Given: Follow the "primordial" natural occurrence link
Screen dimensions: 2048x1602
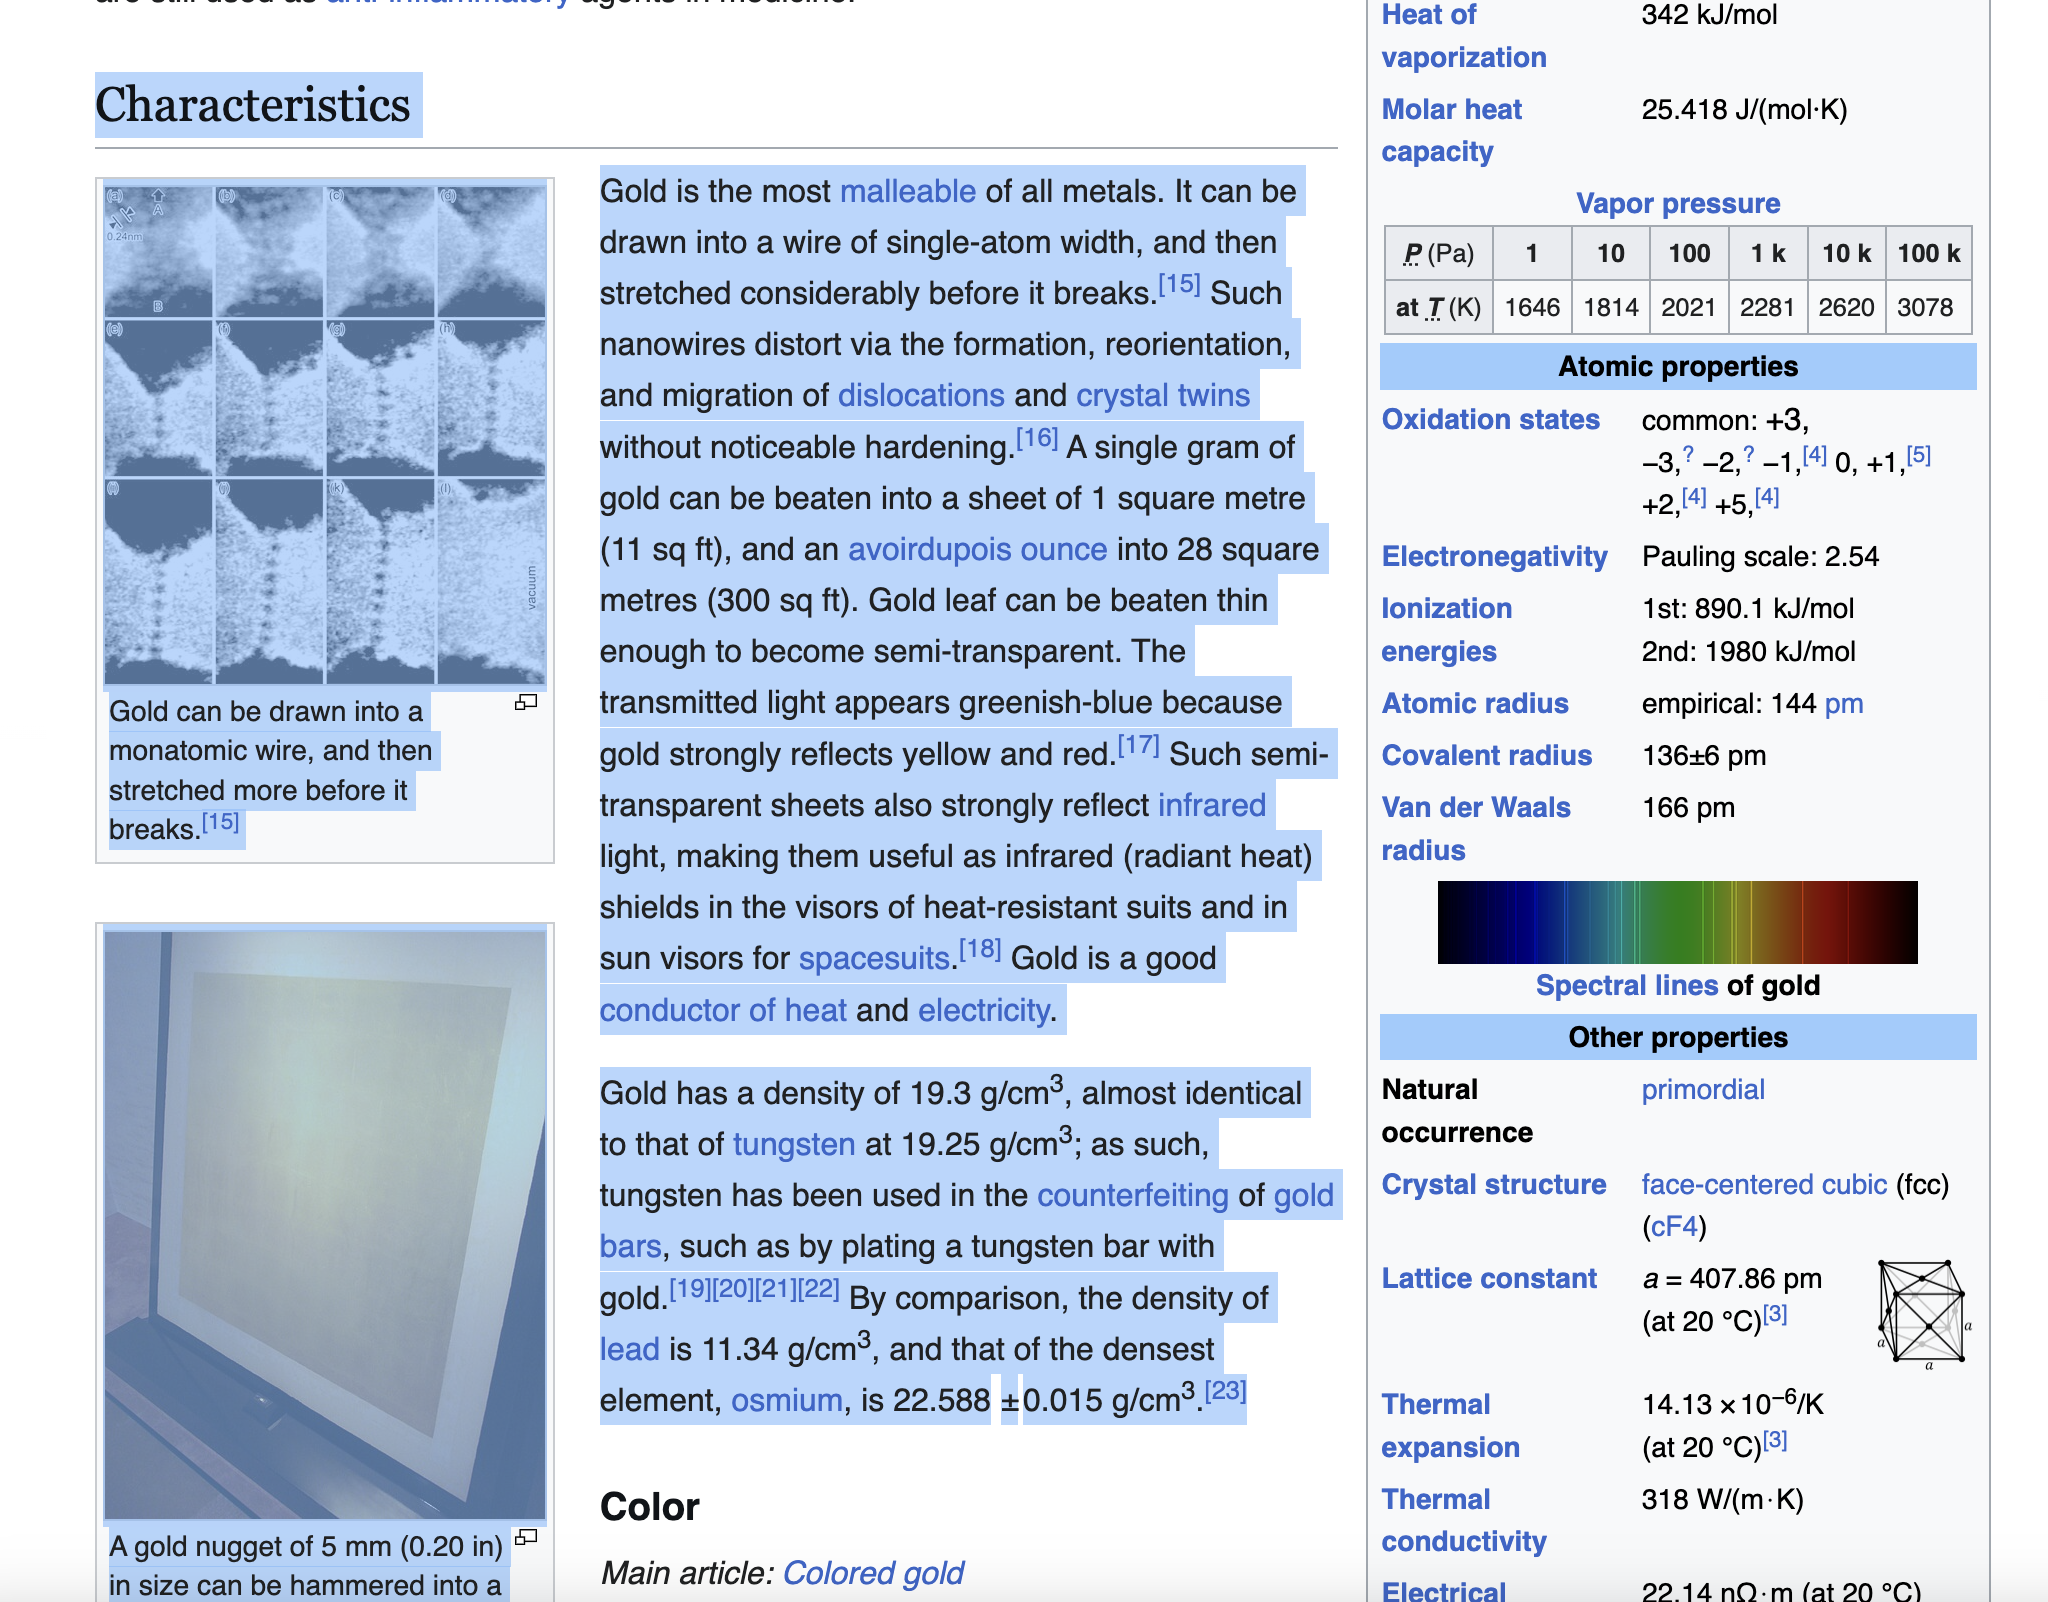Looking at the screenshot, I should click(1703, 1089).
